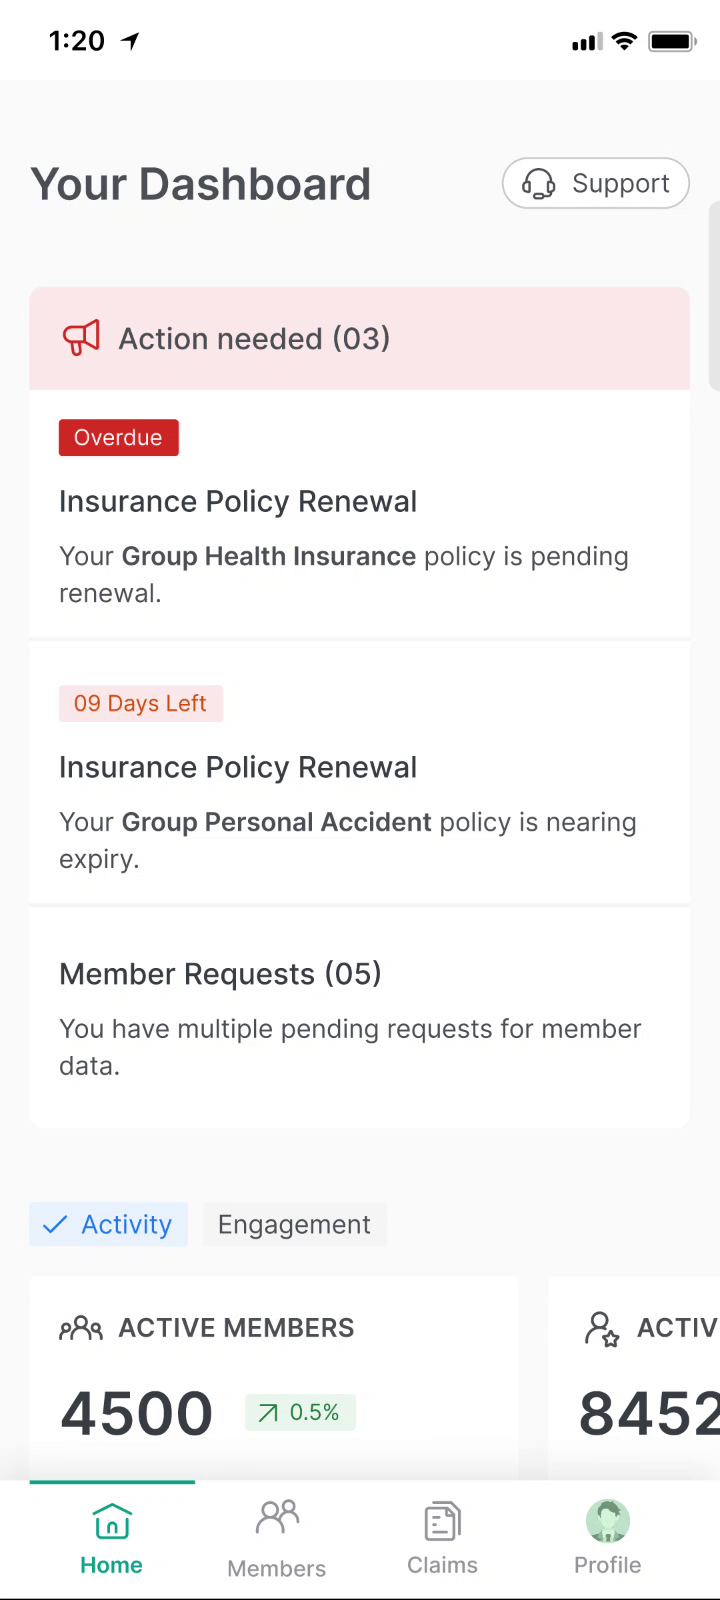Tap the megaphone icon in Action needed
This screenshot has height=1600, width=720.
(82, 338)
